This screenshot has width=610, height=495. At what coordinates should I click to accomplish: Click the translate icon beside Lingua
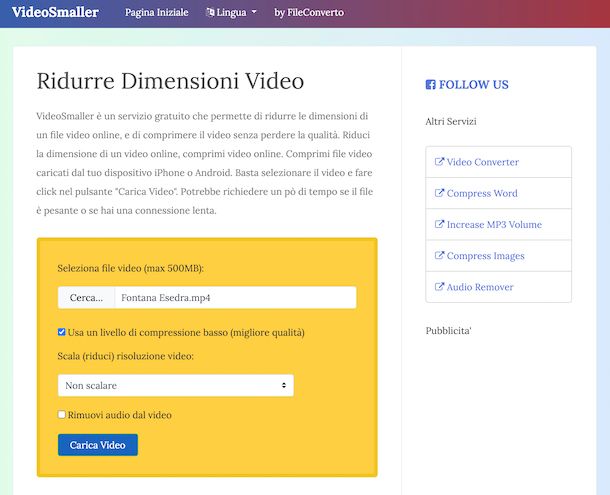tap(210, 12)
